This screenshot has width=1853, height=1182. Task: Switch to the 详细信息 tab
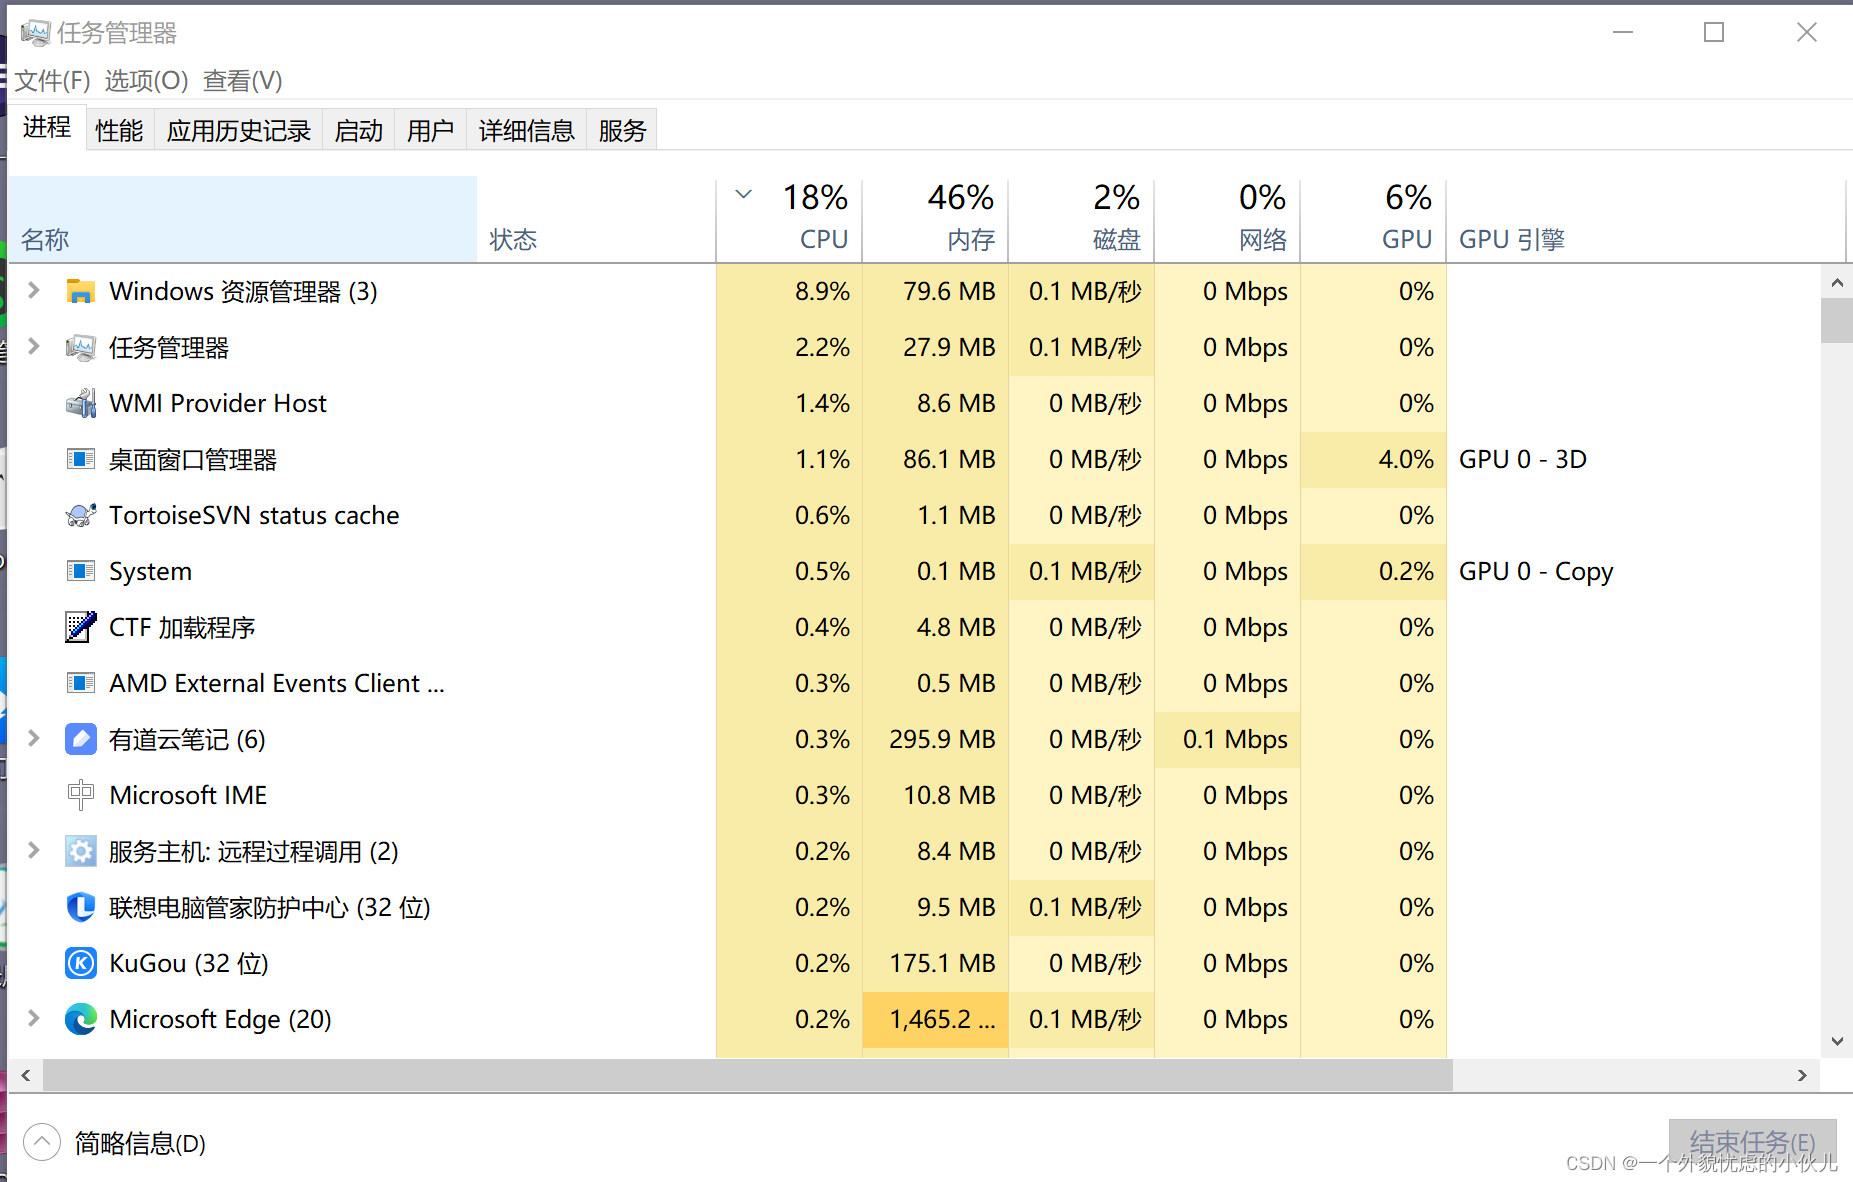[527, 130]
